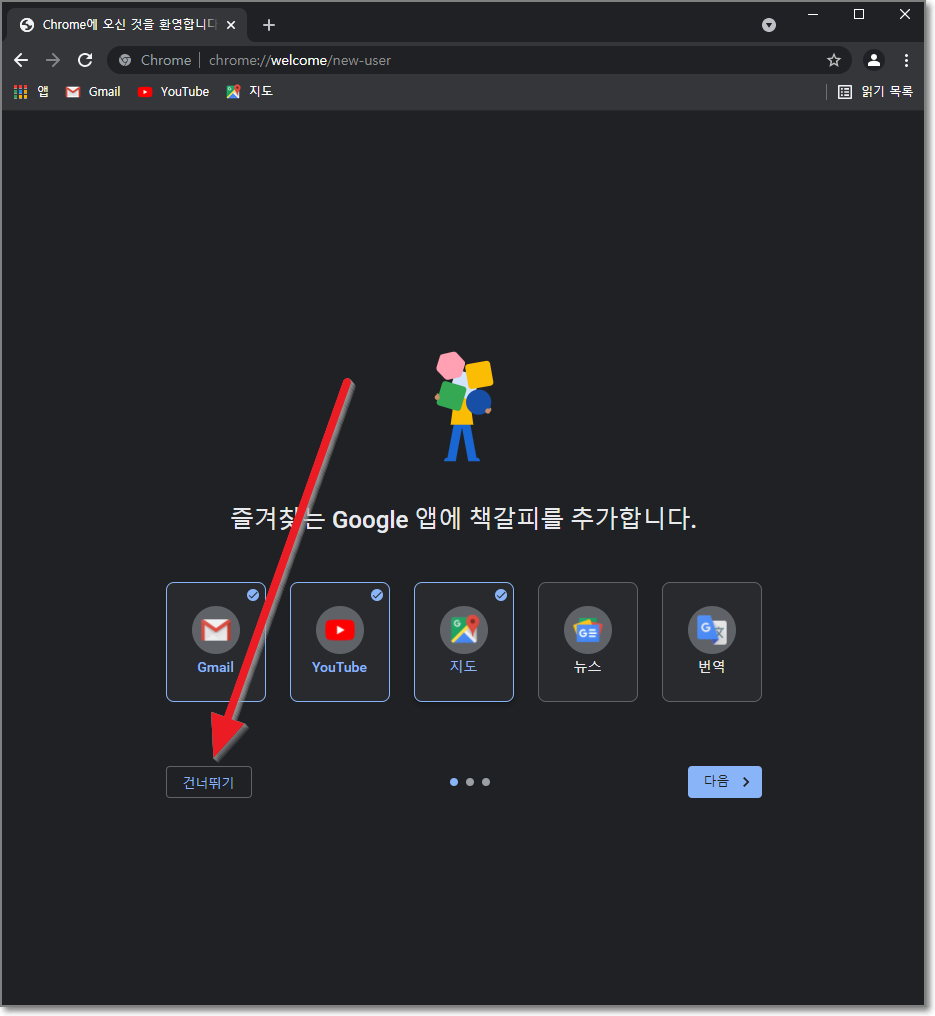Select the 번역 translate app card

point(711,641)
